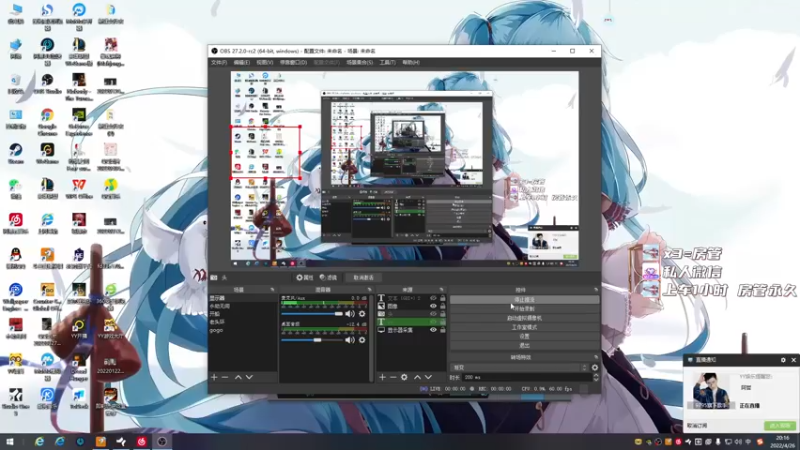
Task: Click the desktop audio volume slider
Action: click(312, 340)
